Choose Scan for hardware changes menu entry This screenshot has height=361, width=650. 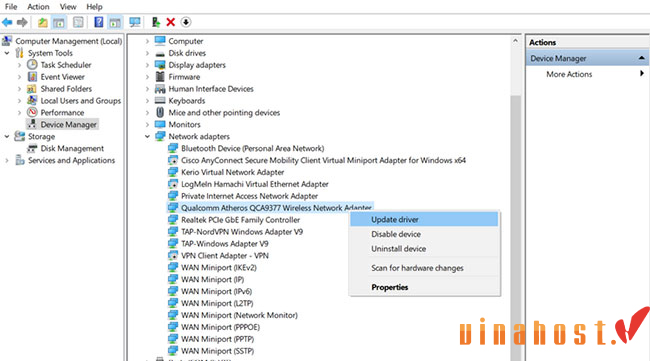(424, 268)
